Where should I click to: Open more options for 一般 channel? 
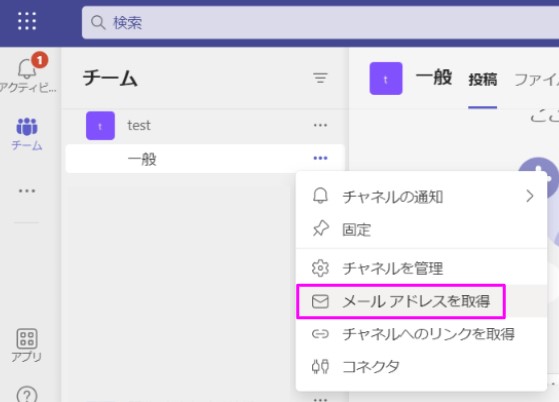pyautogui.click(x=320, y=158)
